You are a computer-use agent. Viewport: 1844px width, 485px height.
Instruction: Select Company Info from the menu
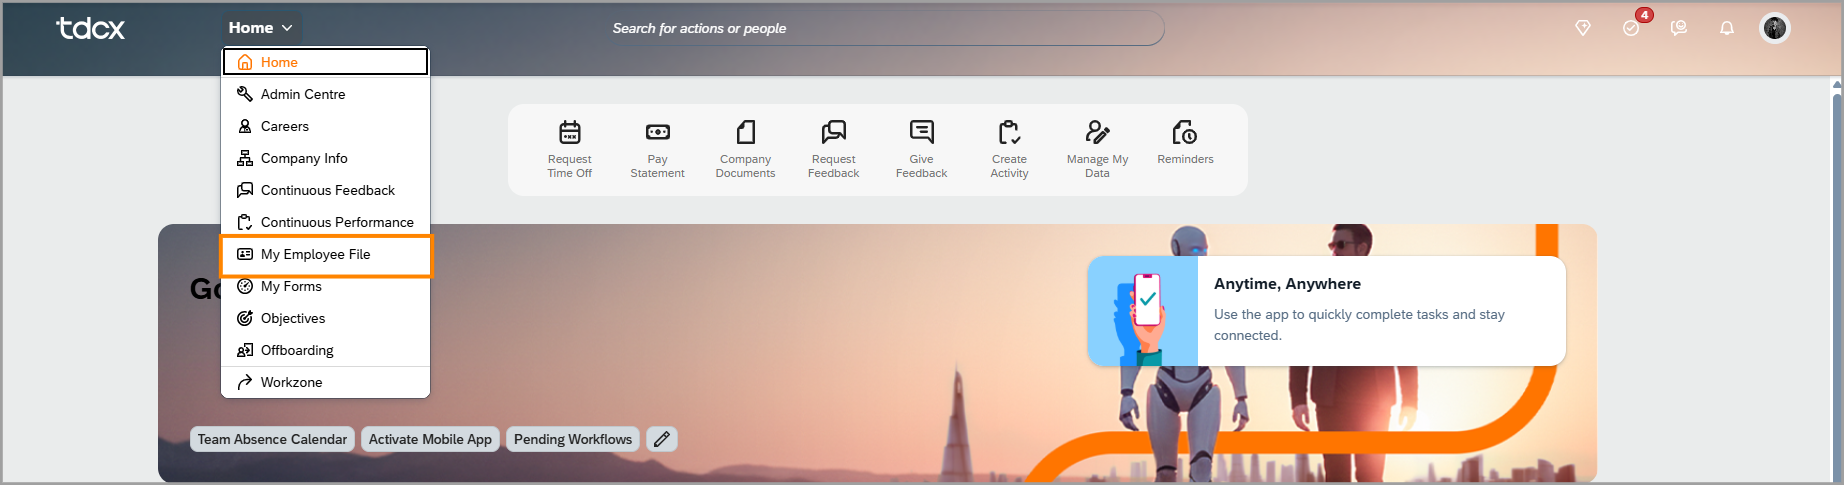point(326,158)
